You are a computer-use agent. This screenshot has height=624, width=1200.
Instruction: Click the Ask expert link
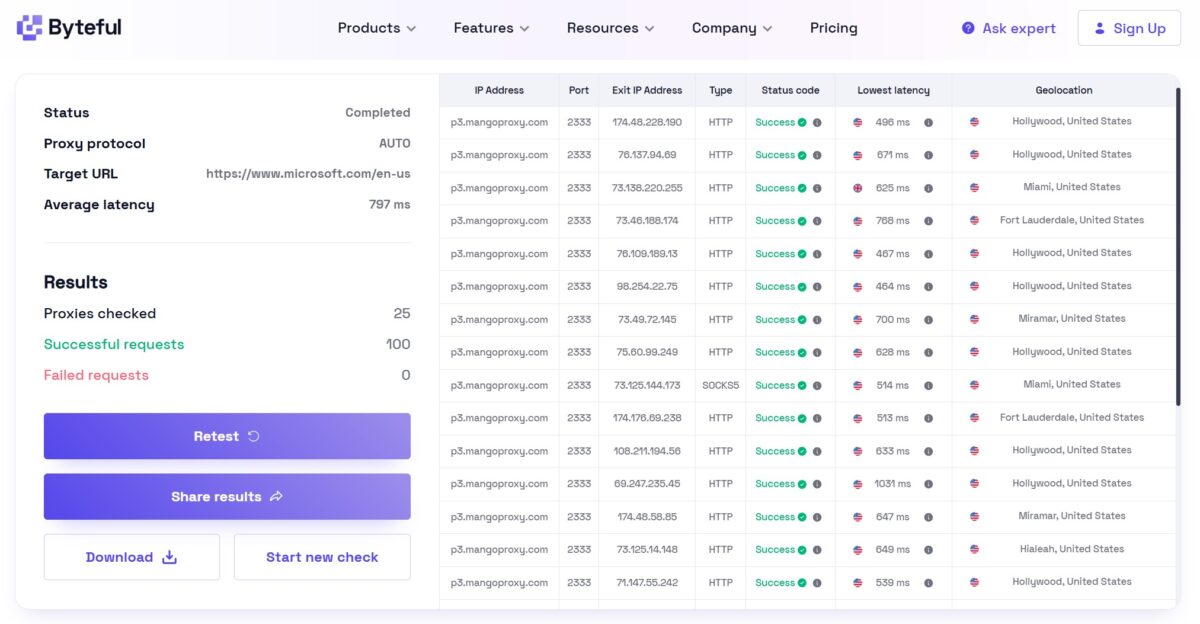pos(1008,28)
